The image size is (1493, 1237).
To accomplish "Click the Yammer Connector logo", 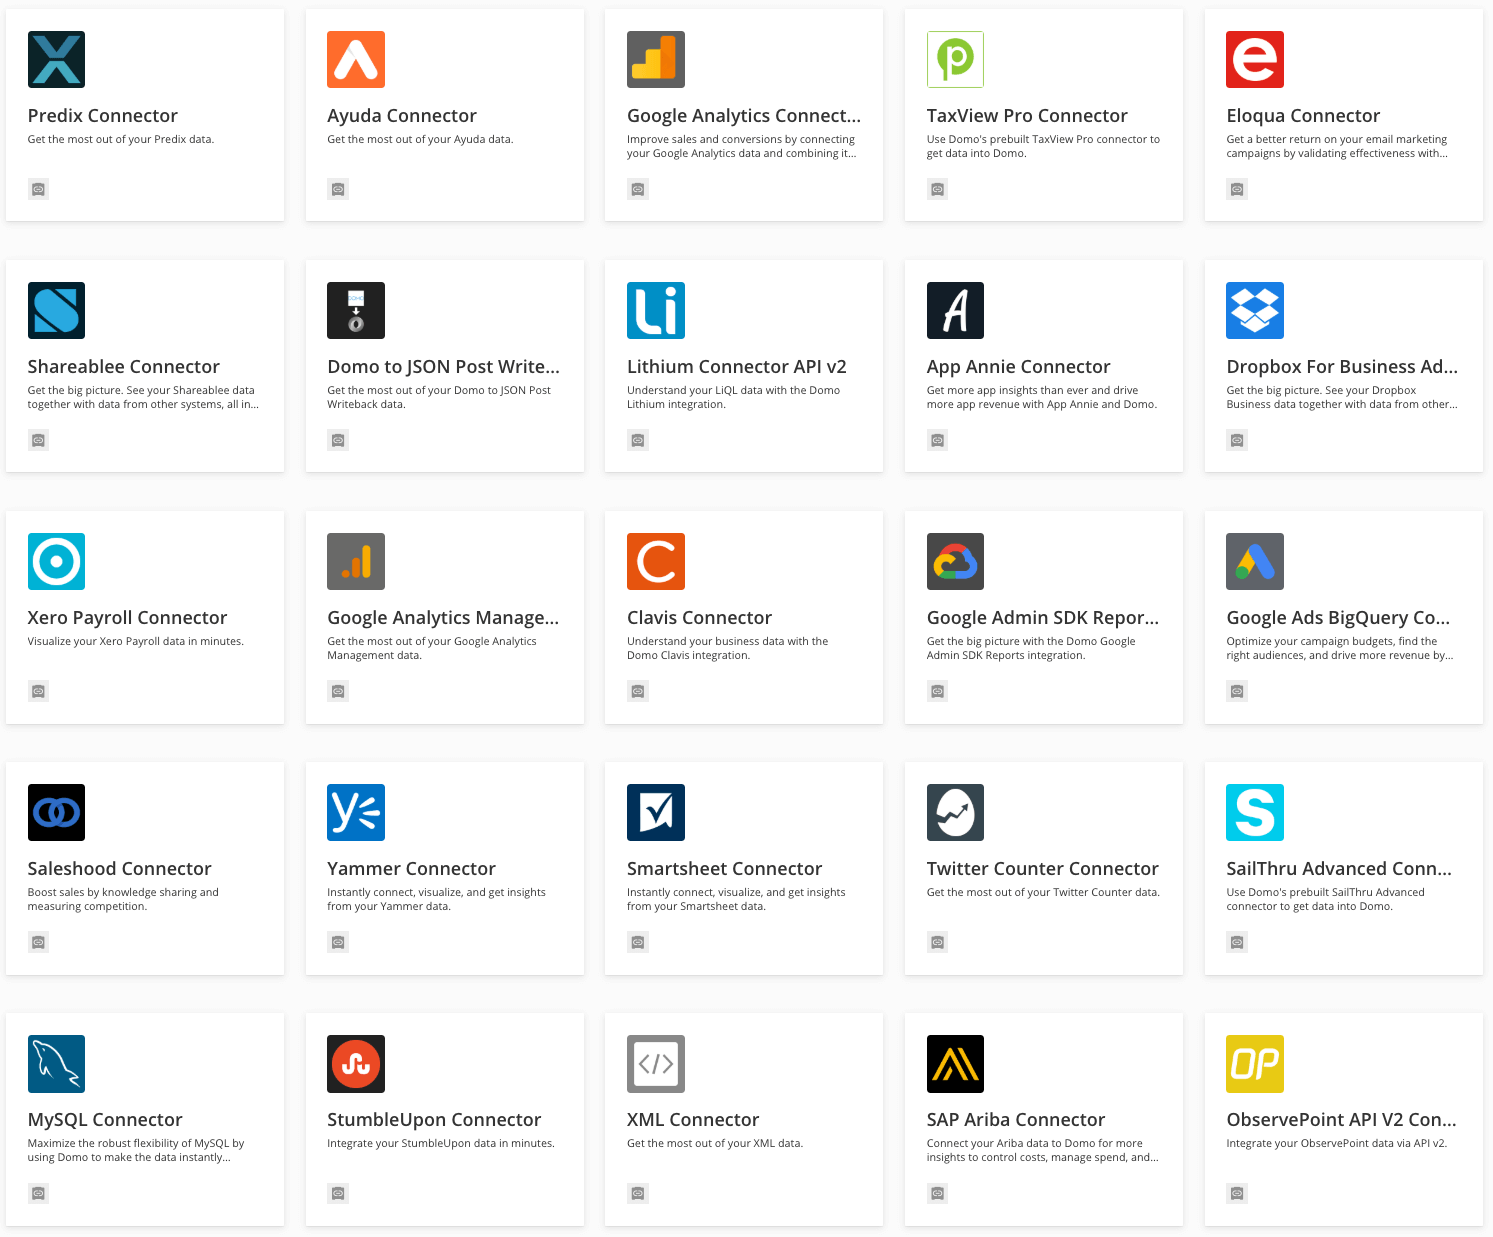I will (x=356, y=812).
